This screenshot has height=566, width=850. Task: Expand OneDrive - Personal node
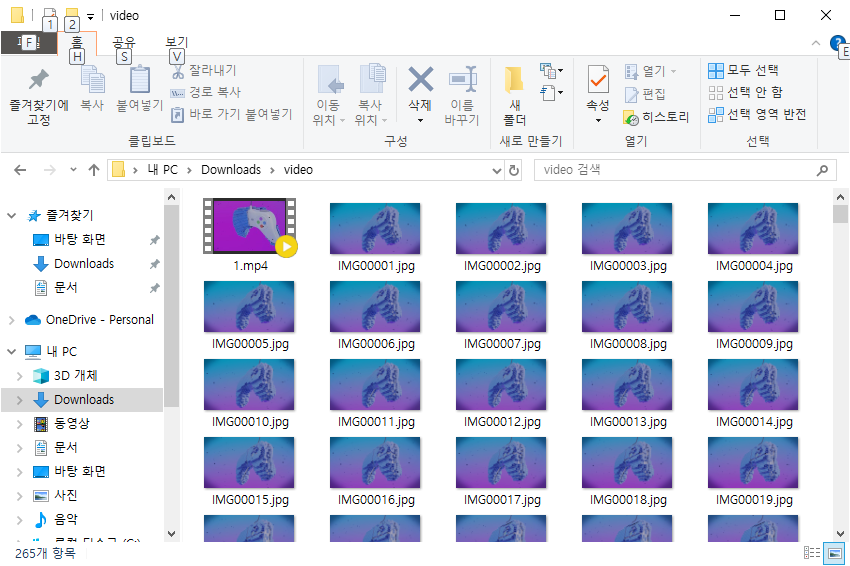[x=11, y=320]
